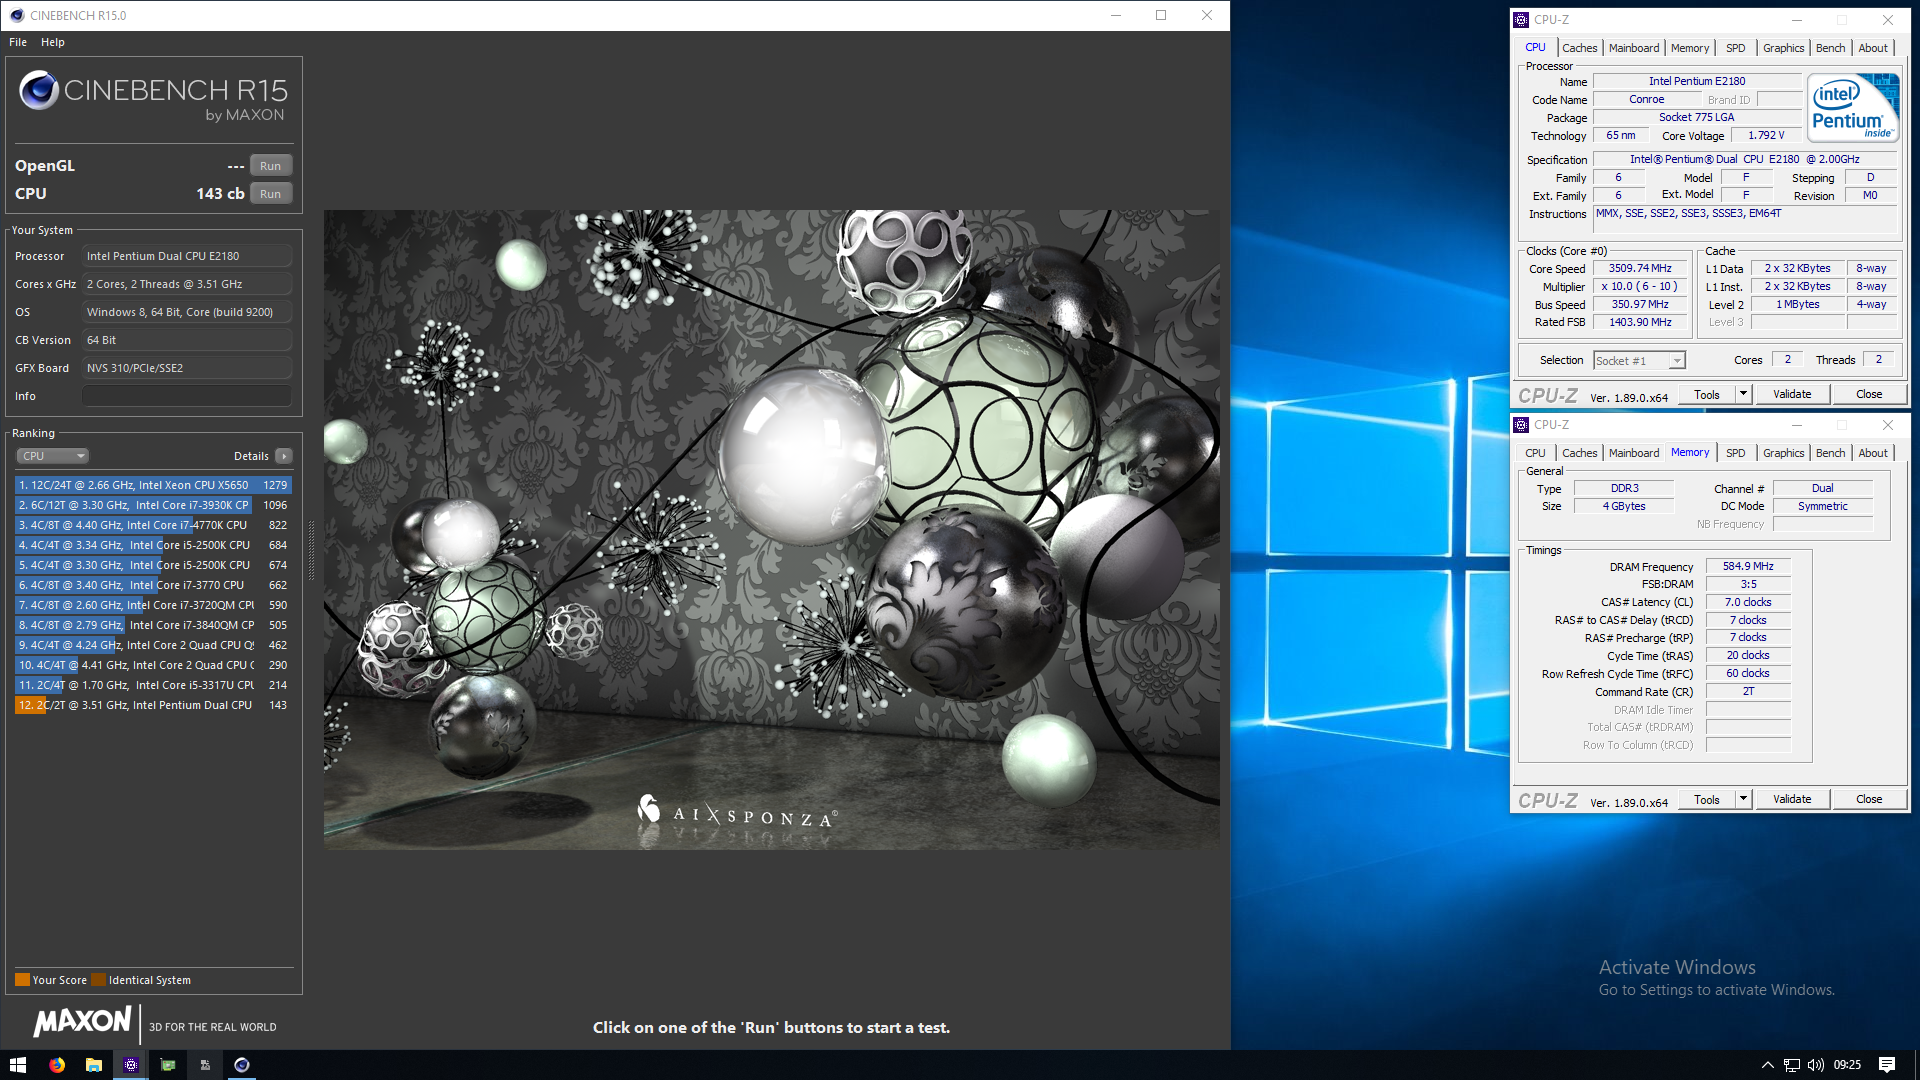This screenshot has height=1080, width=1920.
Task: Click Tools button in lower CPU-Z window
Action: (1706, 800)
